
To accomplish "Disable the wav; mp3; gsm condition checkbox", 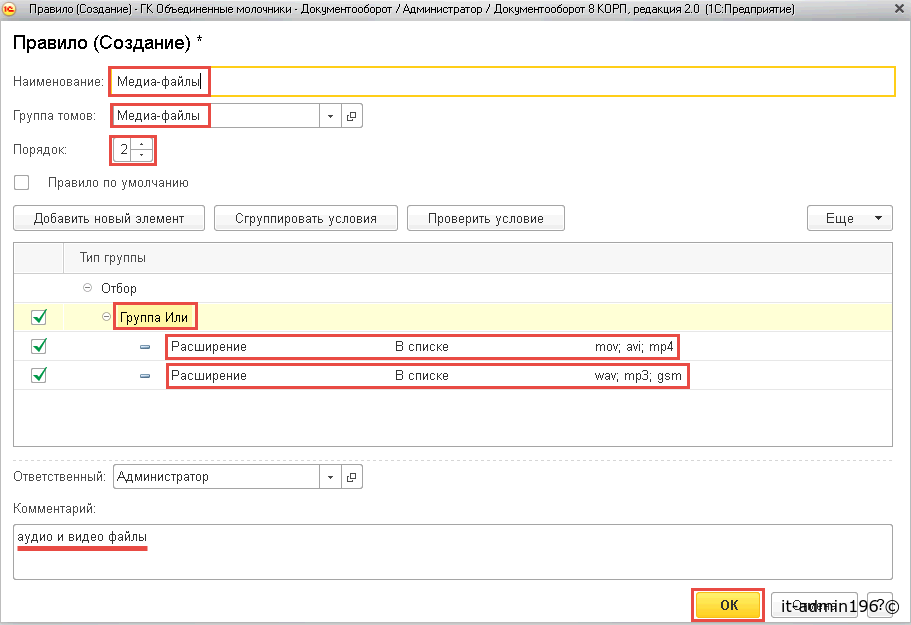I will tap(39, 376).
